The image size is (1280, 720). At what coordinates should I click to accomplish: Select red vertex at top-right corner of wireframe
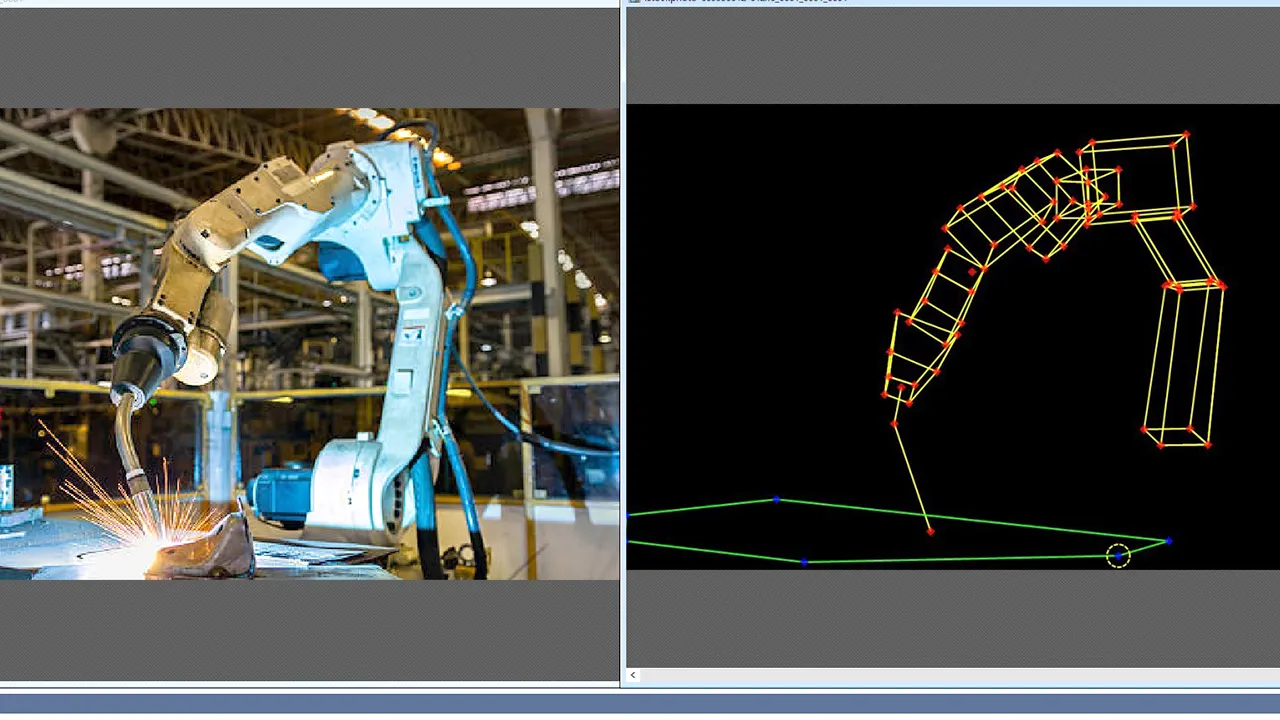coord(1186,134)
